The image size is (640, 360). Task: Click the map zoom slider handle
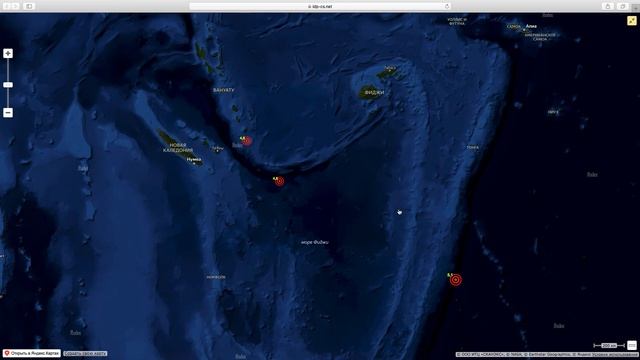pyautogui.click(x=8, y=85)
